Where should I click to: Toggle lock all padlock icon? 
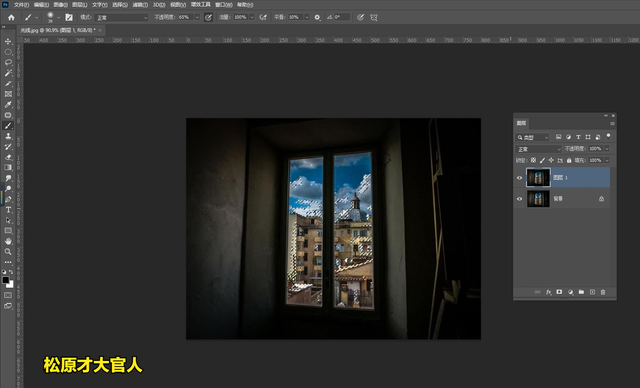[569, 160]
